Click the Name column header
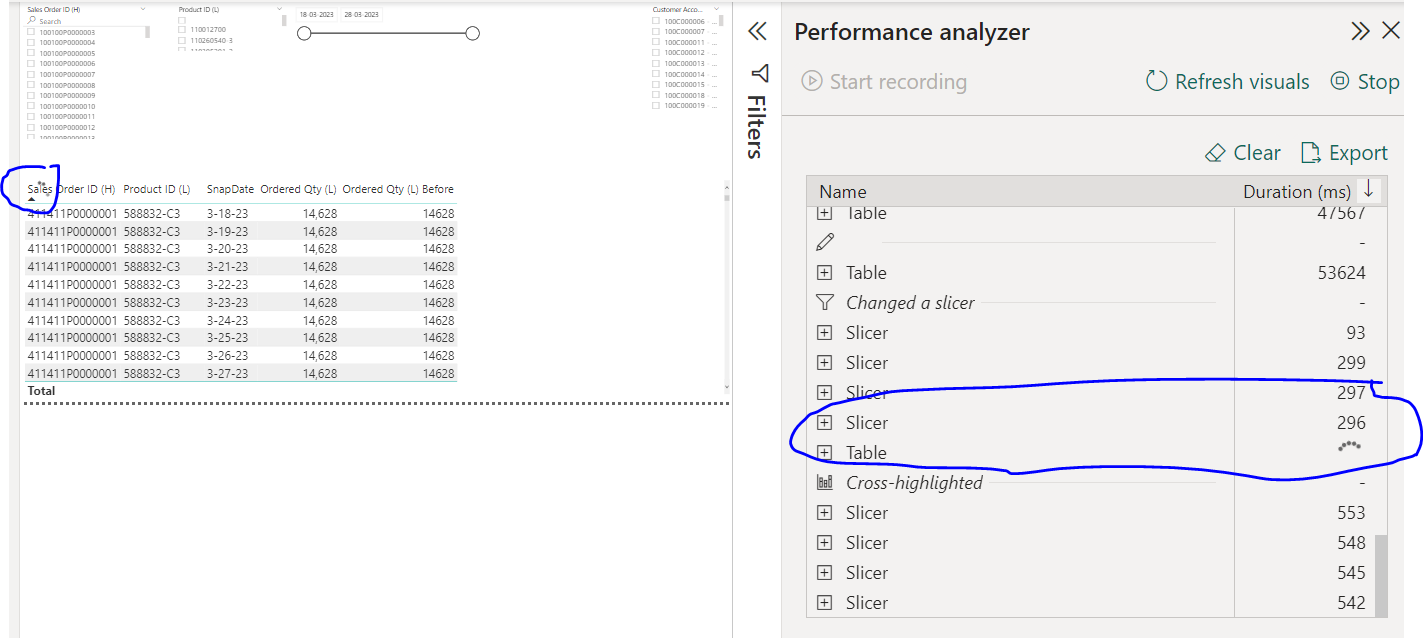Image resolution: width=1423 pixels, height=638 pixels. pyautogui.click(x=843, y=192)
